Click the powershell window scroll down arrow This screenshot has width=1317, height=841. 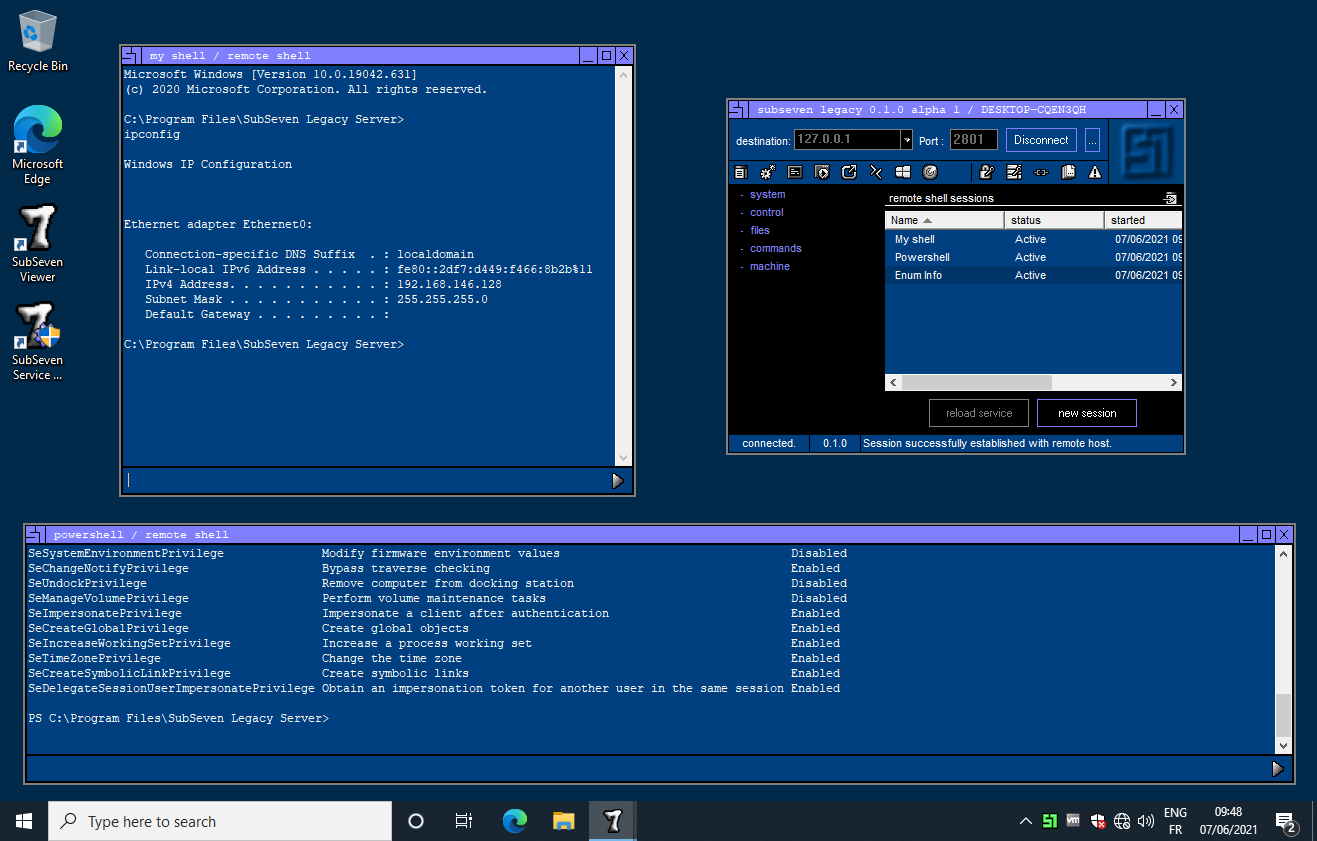[1284, 745]
